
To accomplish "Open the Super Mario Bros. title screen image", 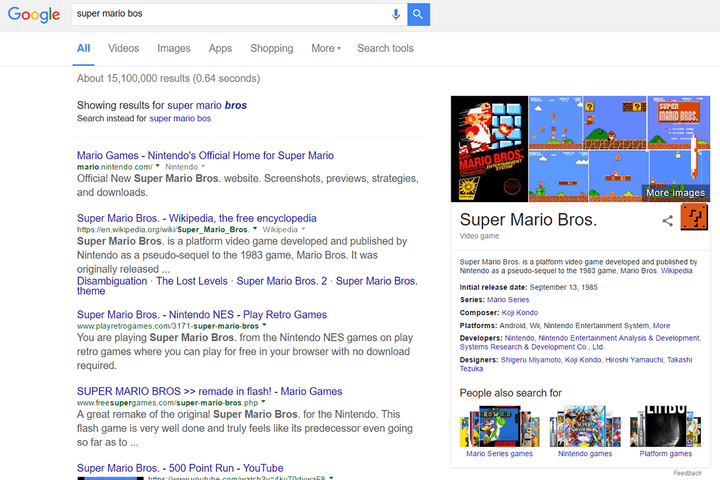I will [x=678, y=123].
